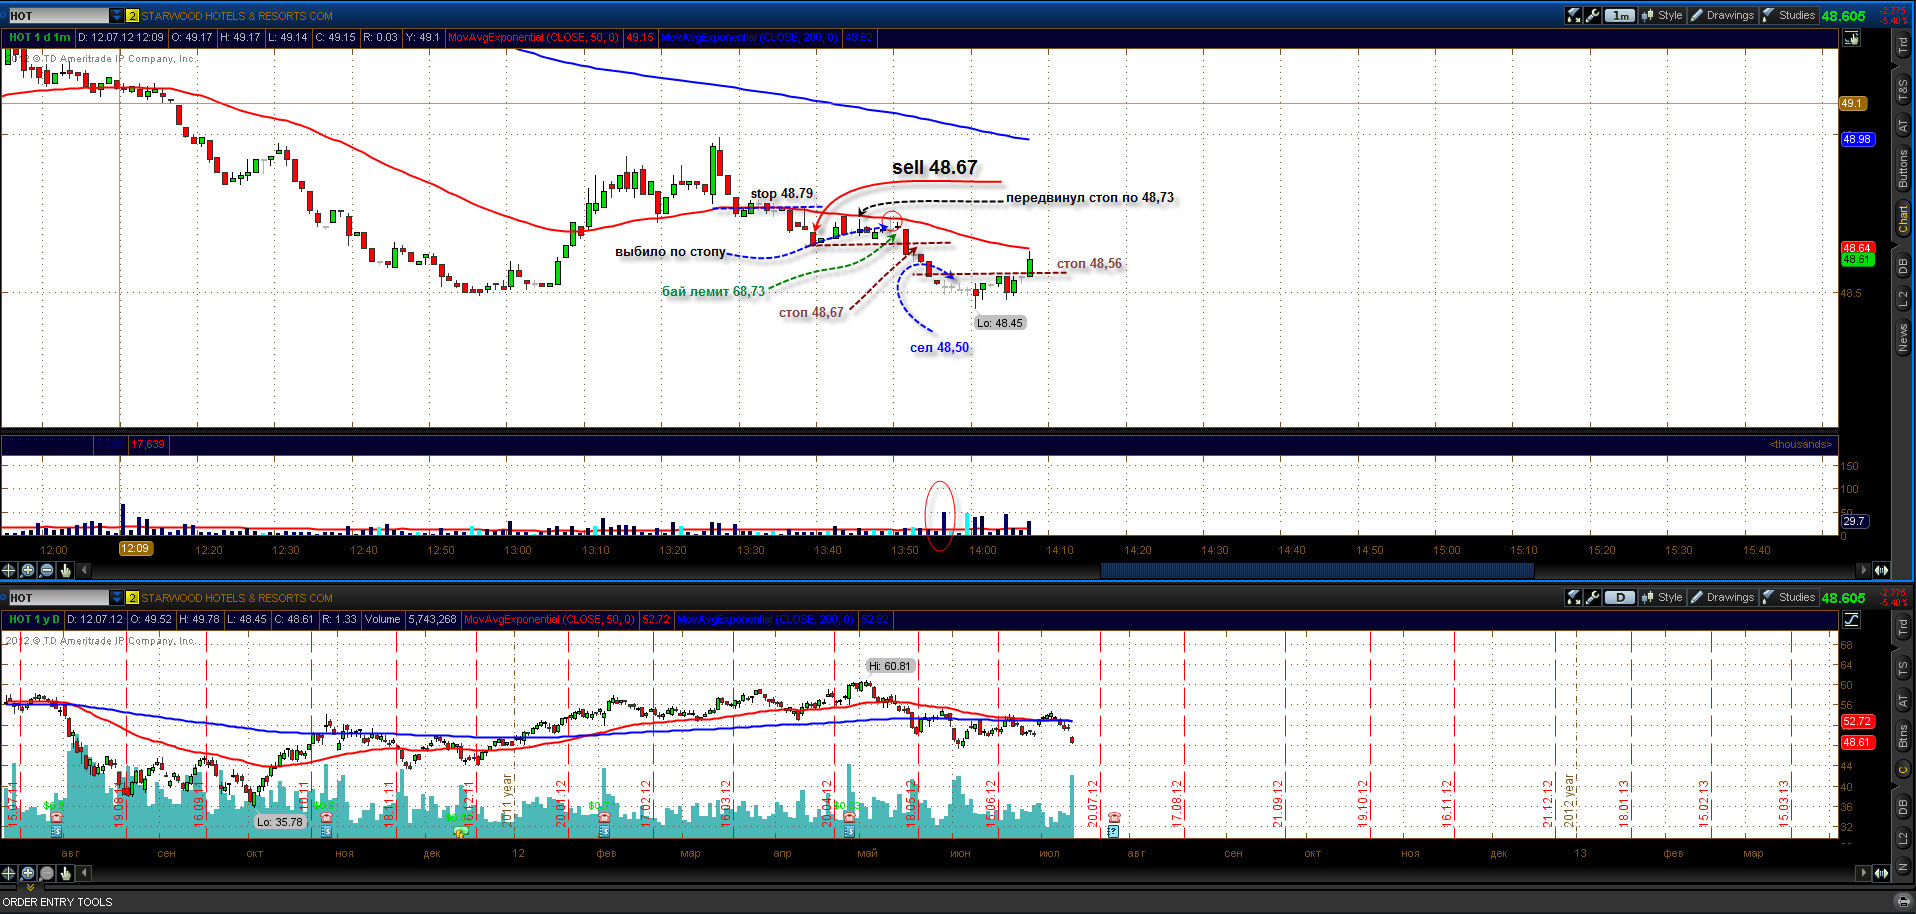
Task: Toggle C side tab in lower chart
Action: 1903,769
